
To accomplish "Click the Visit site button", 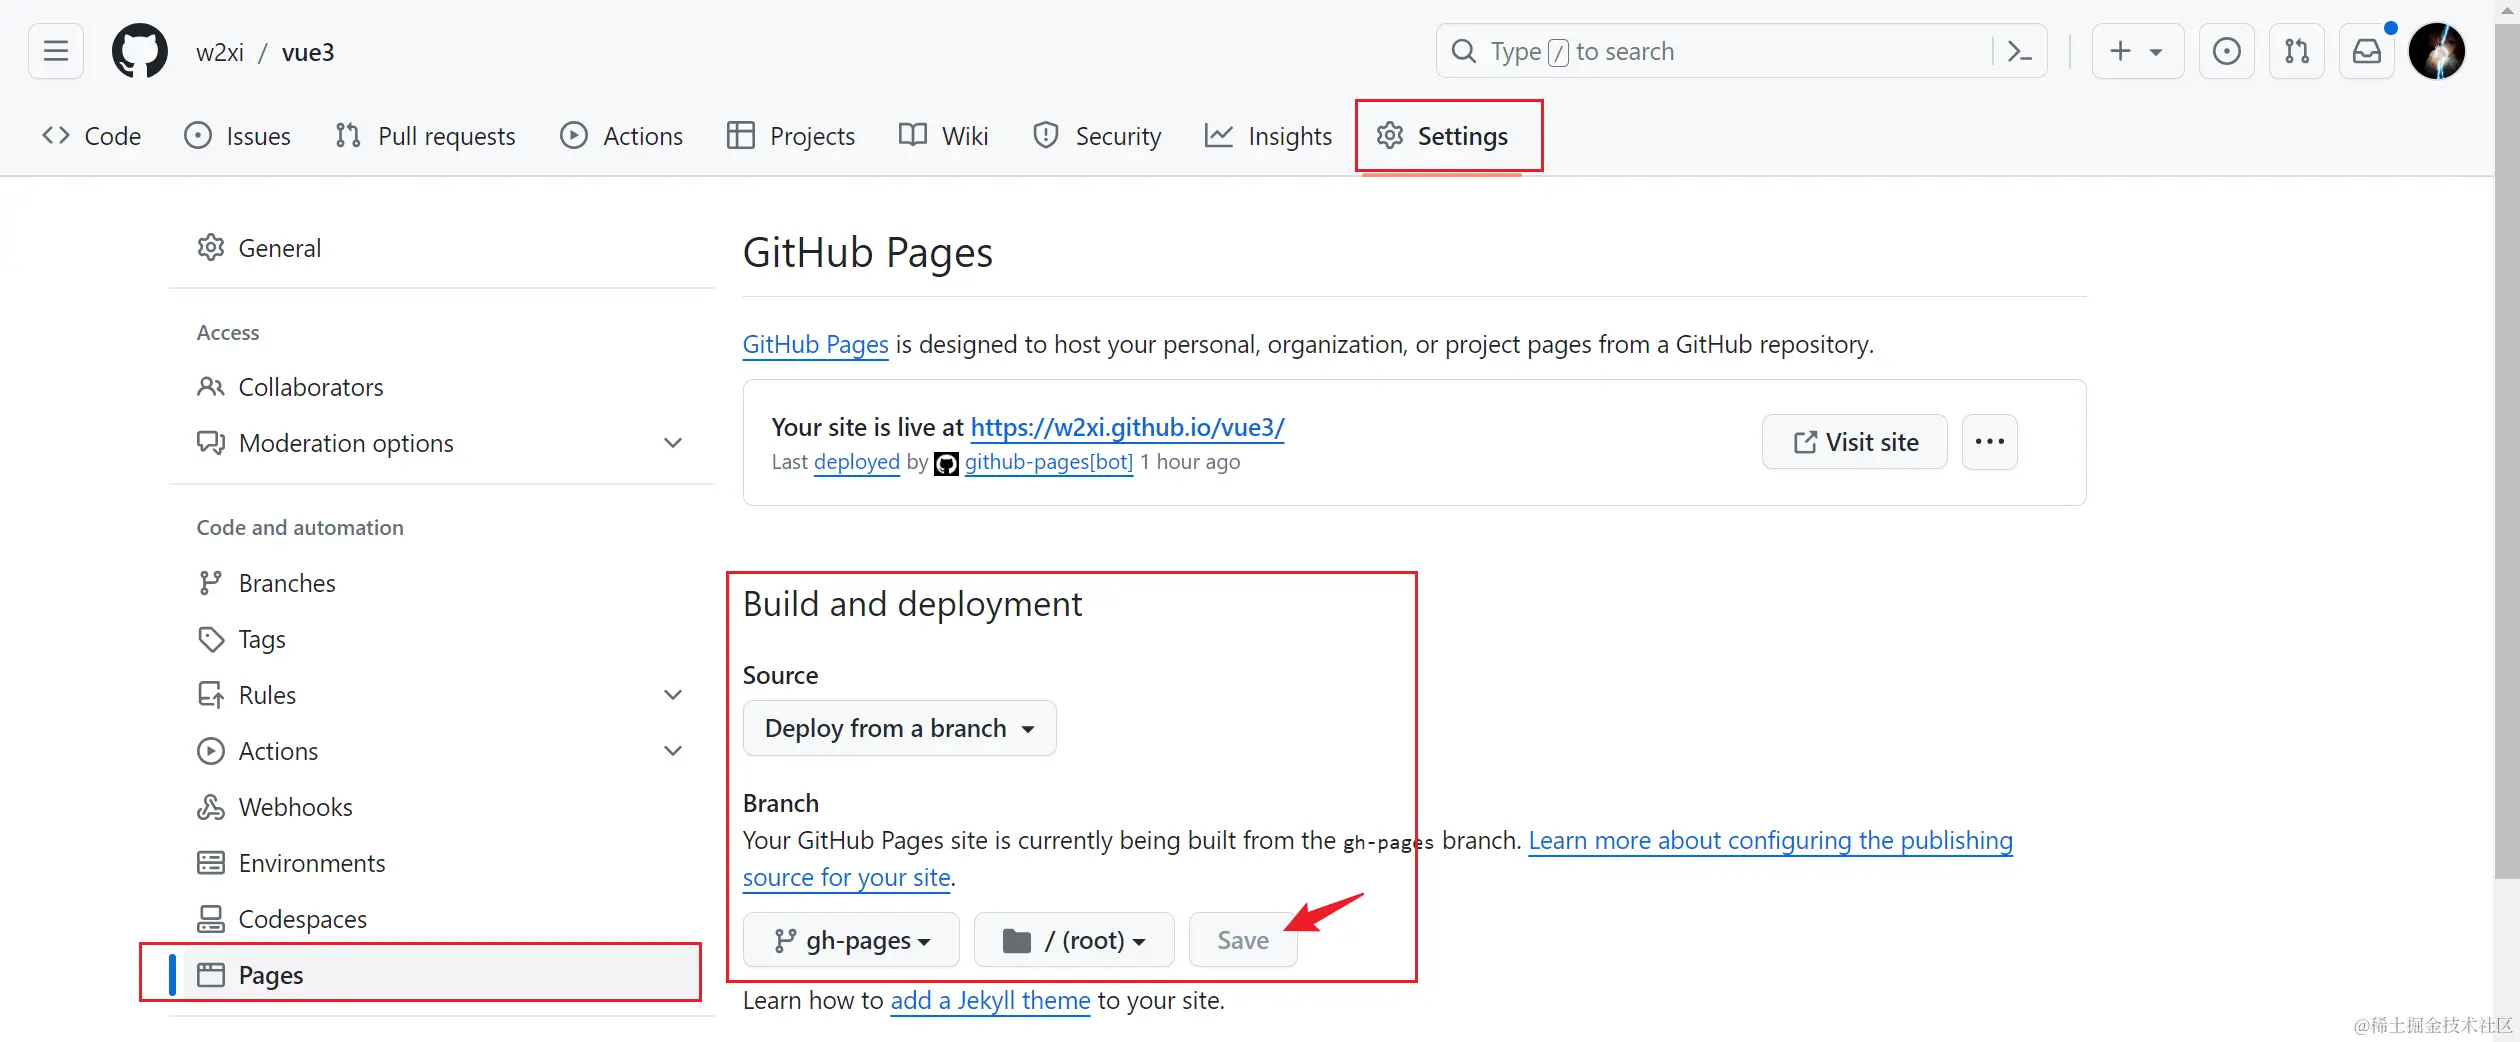I will 1855,442.
